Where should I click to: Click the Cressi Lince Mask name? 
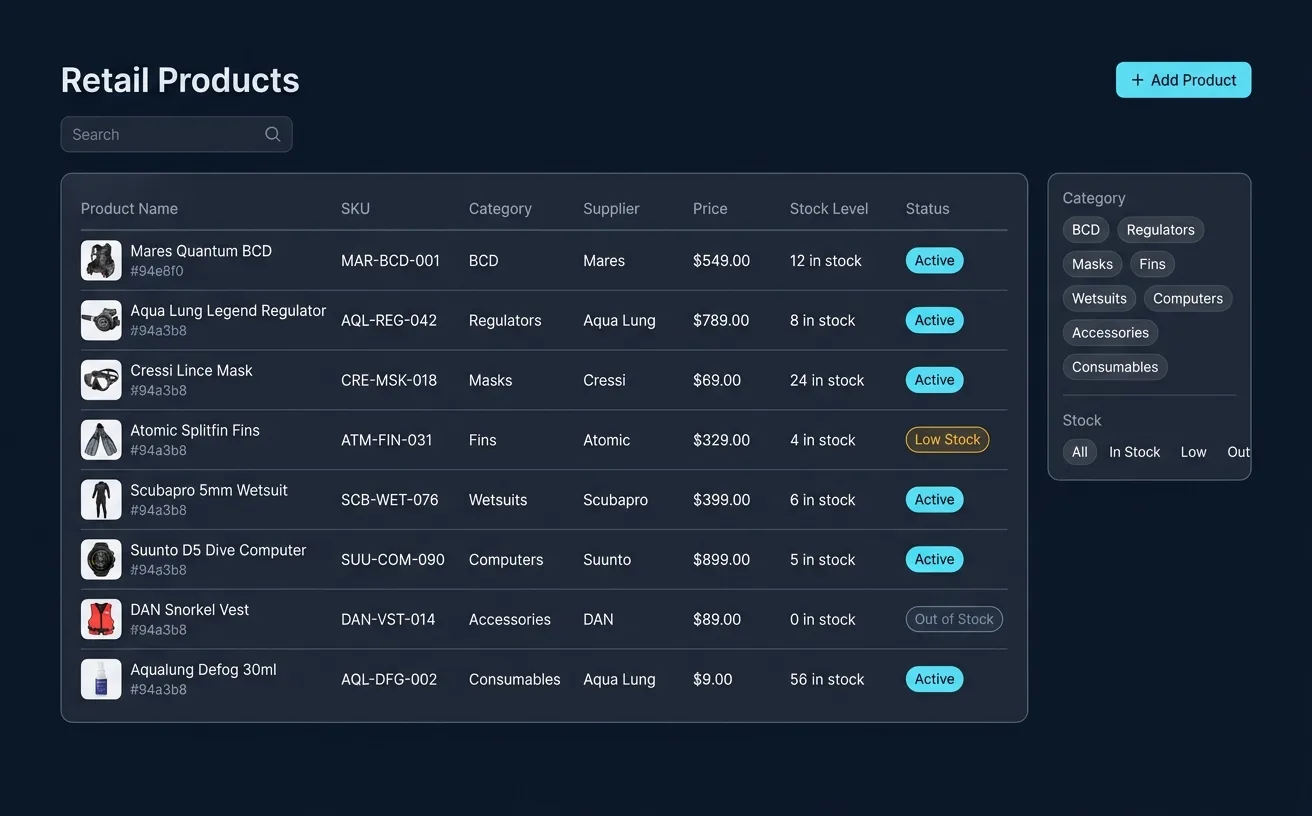point(191,371)
